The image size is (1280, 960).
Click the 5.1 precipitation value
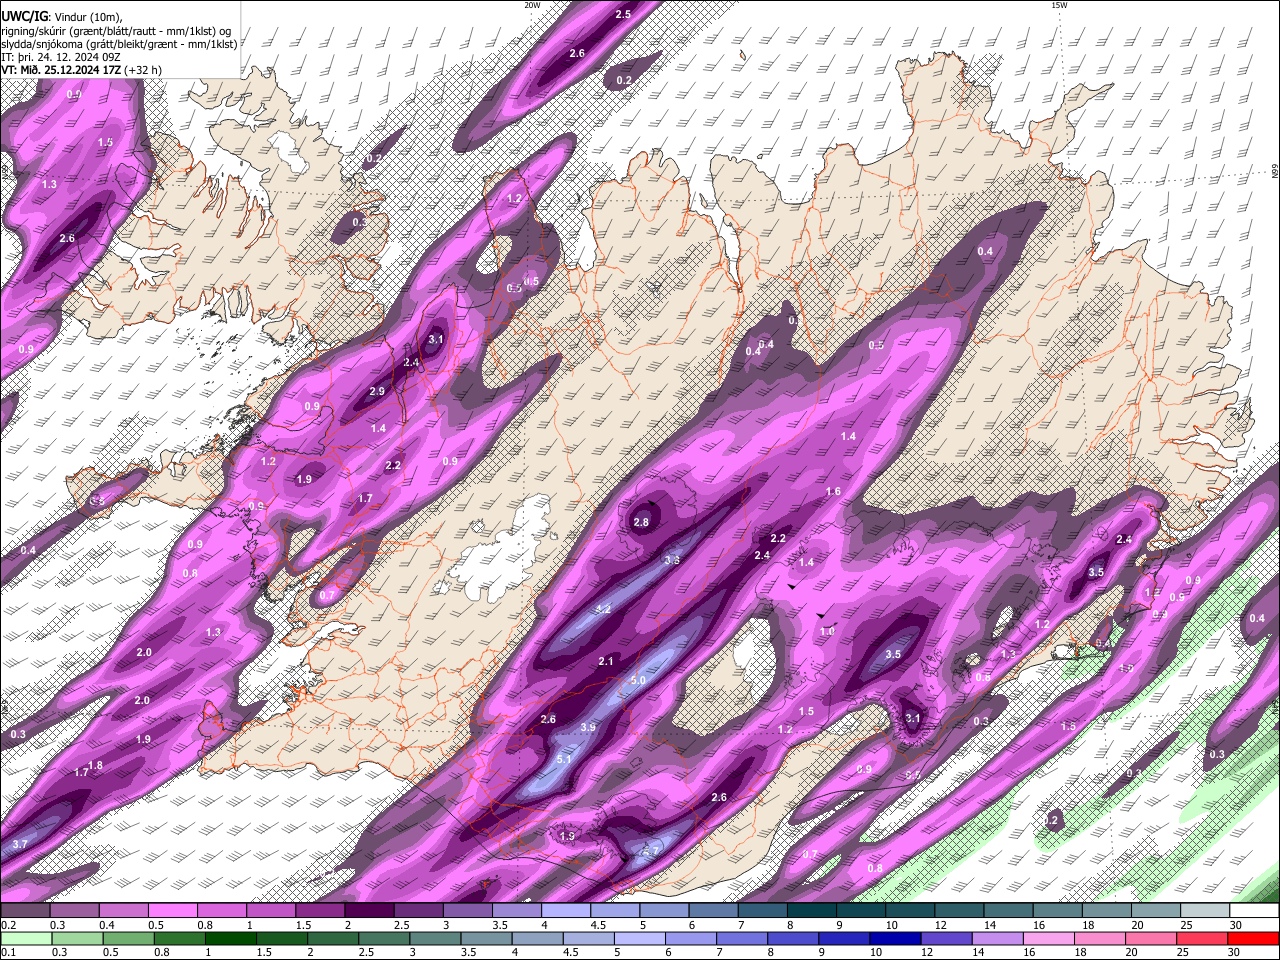563,759
